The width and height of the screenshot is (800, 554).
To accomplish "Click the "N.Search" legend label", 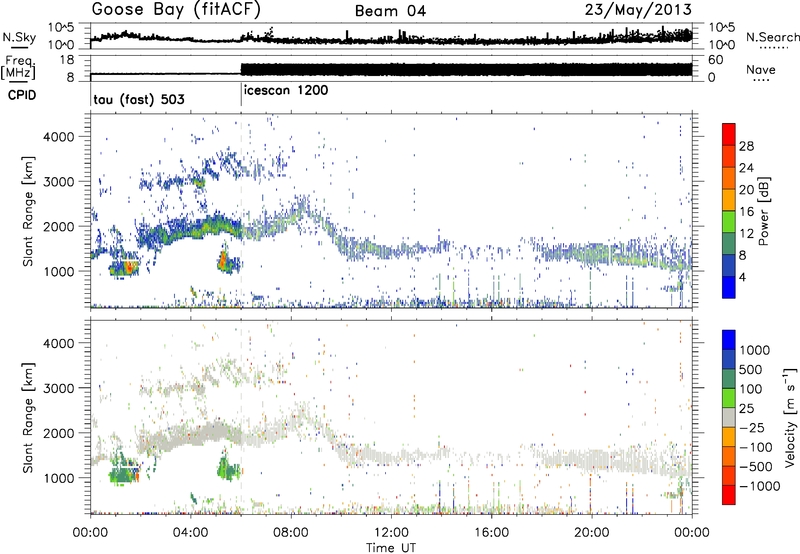I will [x=772, y=37].
